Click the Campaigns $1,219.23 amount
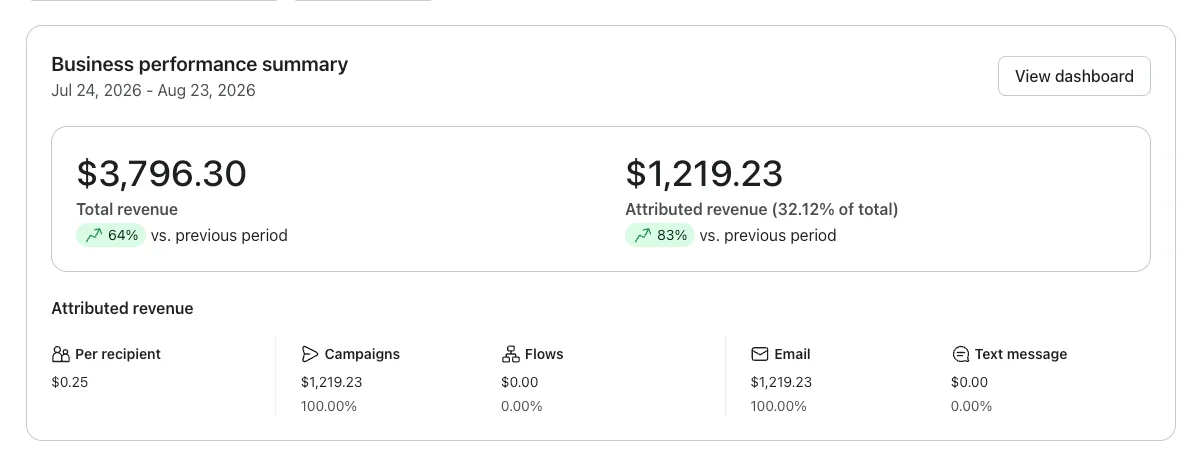Image resolution: width=1201 pixels, height=460 pixels. point(332,382)
